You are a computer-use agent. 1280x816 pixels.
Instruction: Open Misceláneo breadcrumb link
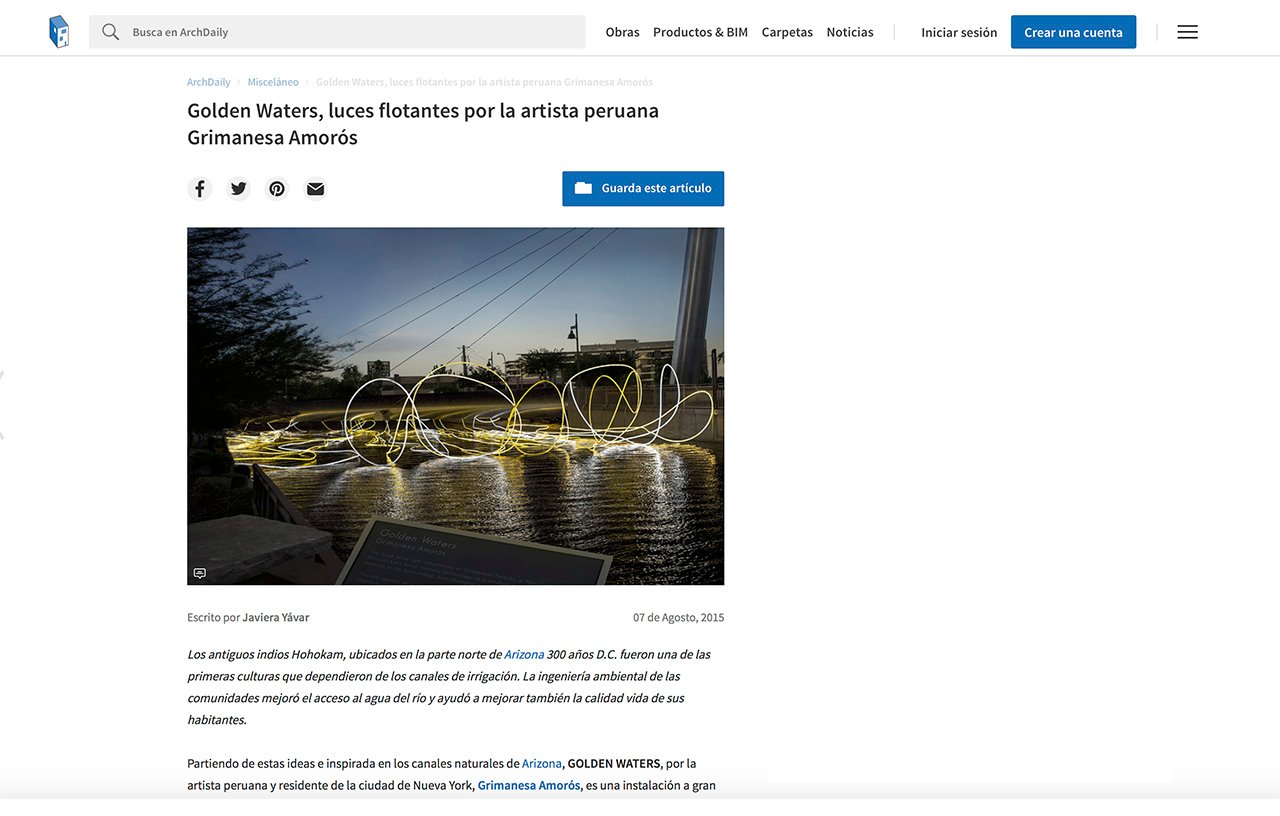point(273,82)
